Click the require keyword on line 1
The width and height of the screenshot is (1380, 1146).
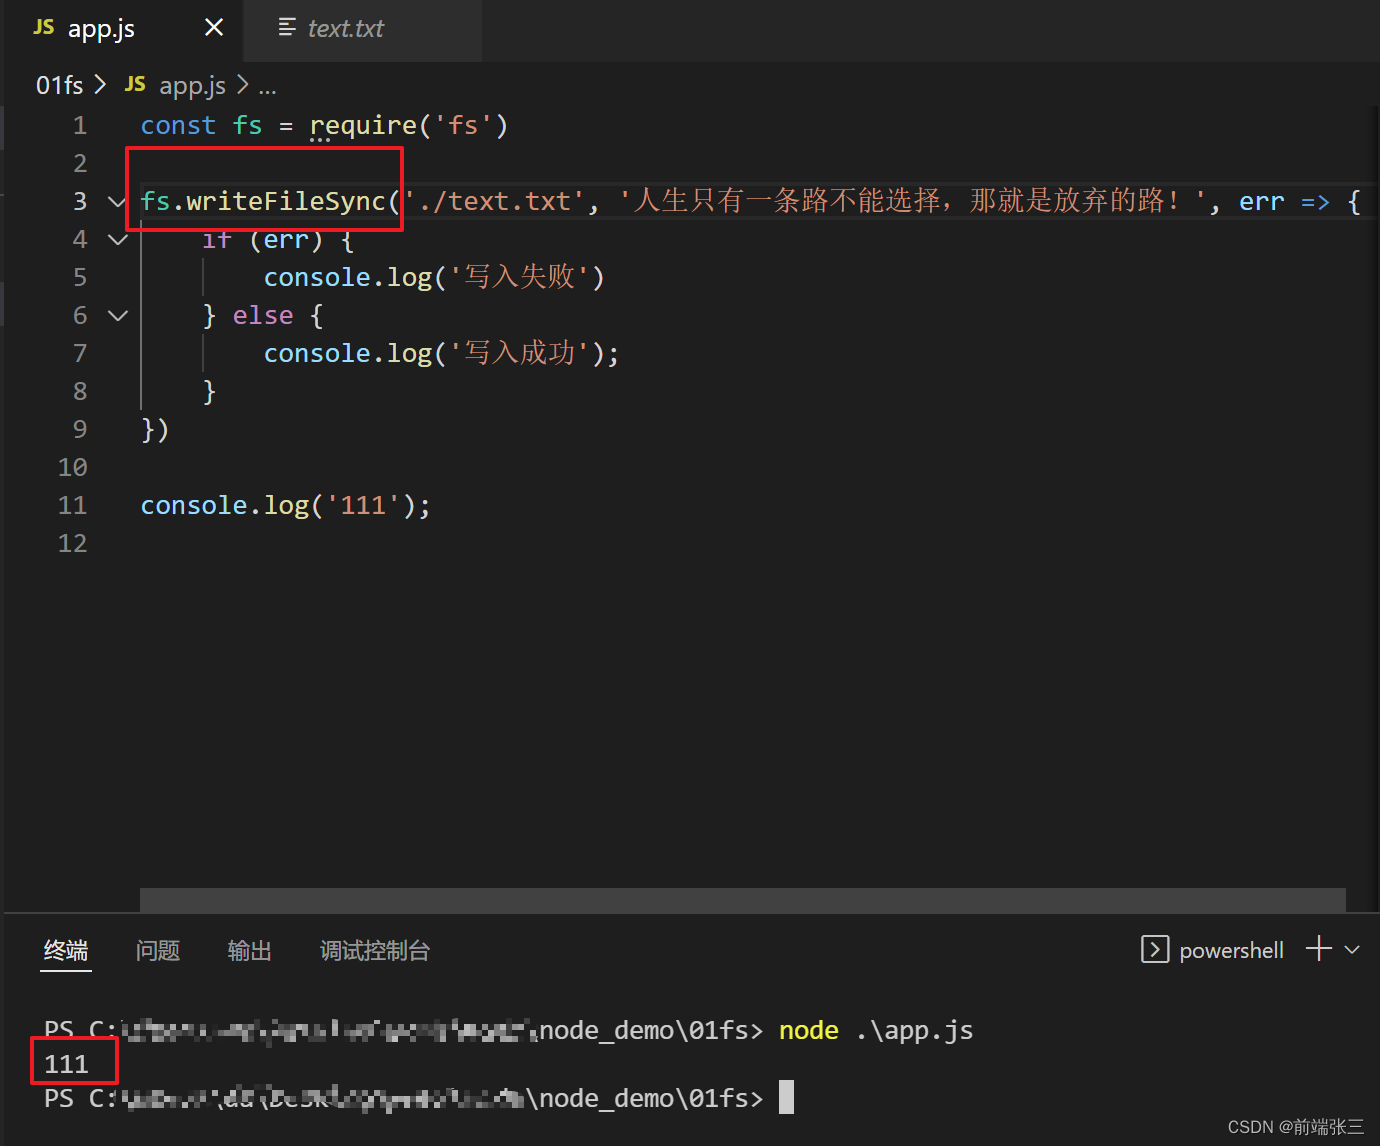(x=363, y=126)
